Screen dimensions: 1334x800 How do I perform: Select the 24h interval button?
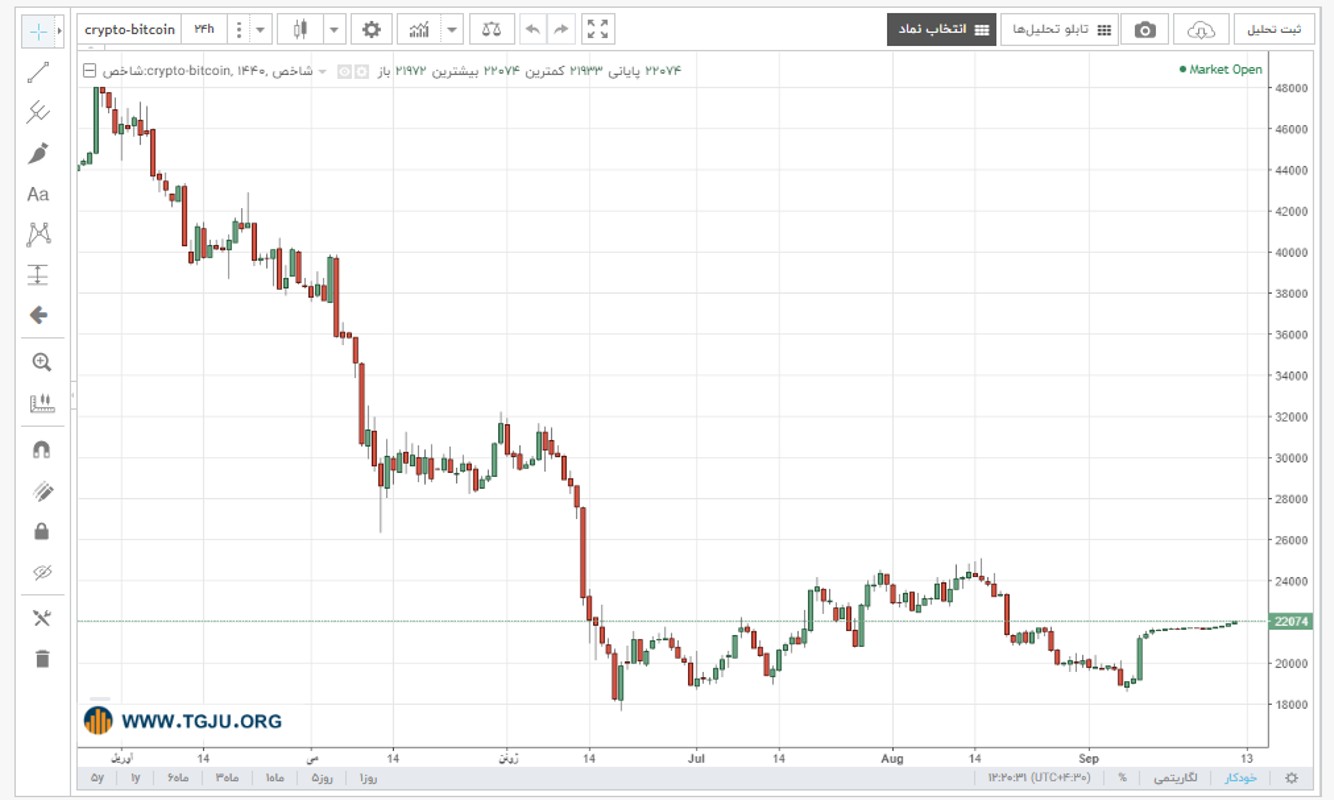(x=204, y=30)
